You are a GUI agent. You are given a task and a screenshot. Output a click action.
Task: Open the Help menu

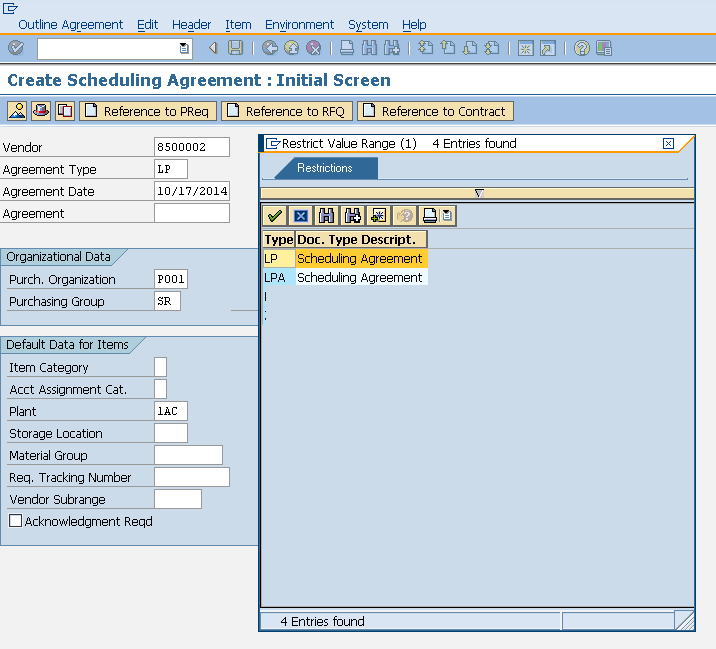point(414,25)
